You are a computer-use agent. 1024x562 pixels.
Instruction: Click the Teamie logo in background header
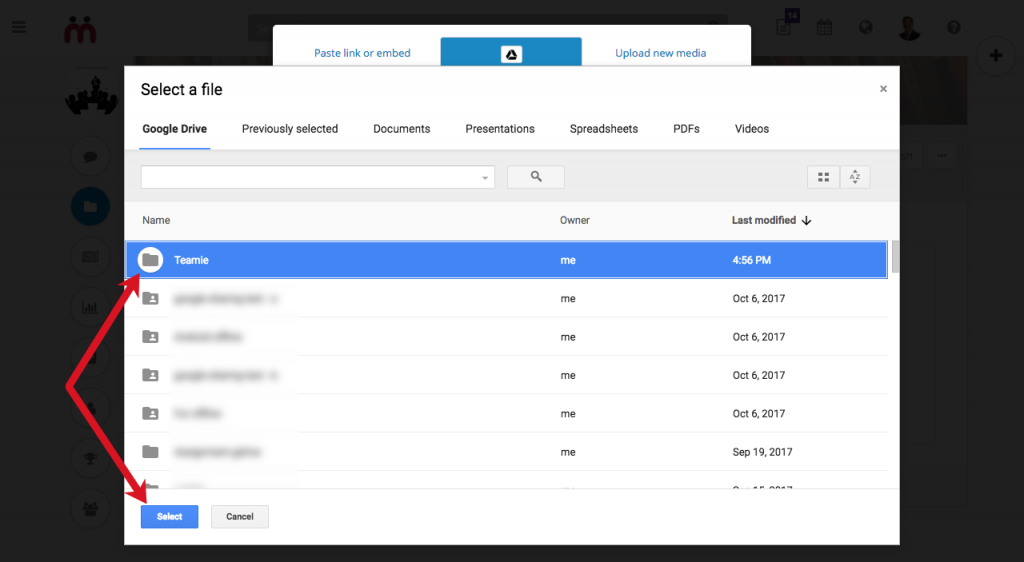(80, 29)
